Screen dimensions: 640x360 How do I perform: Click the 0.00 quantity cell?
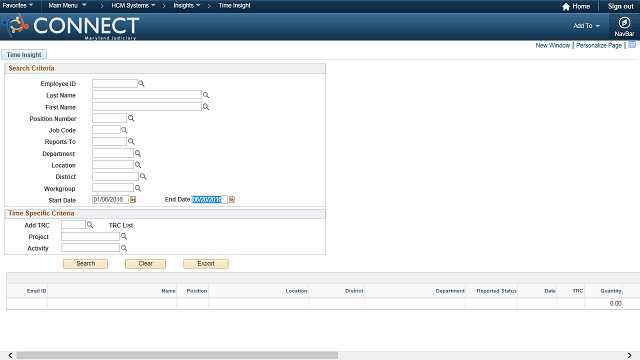point(615,304)
